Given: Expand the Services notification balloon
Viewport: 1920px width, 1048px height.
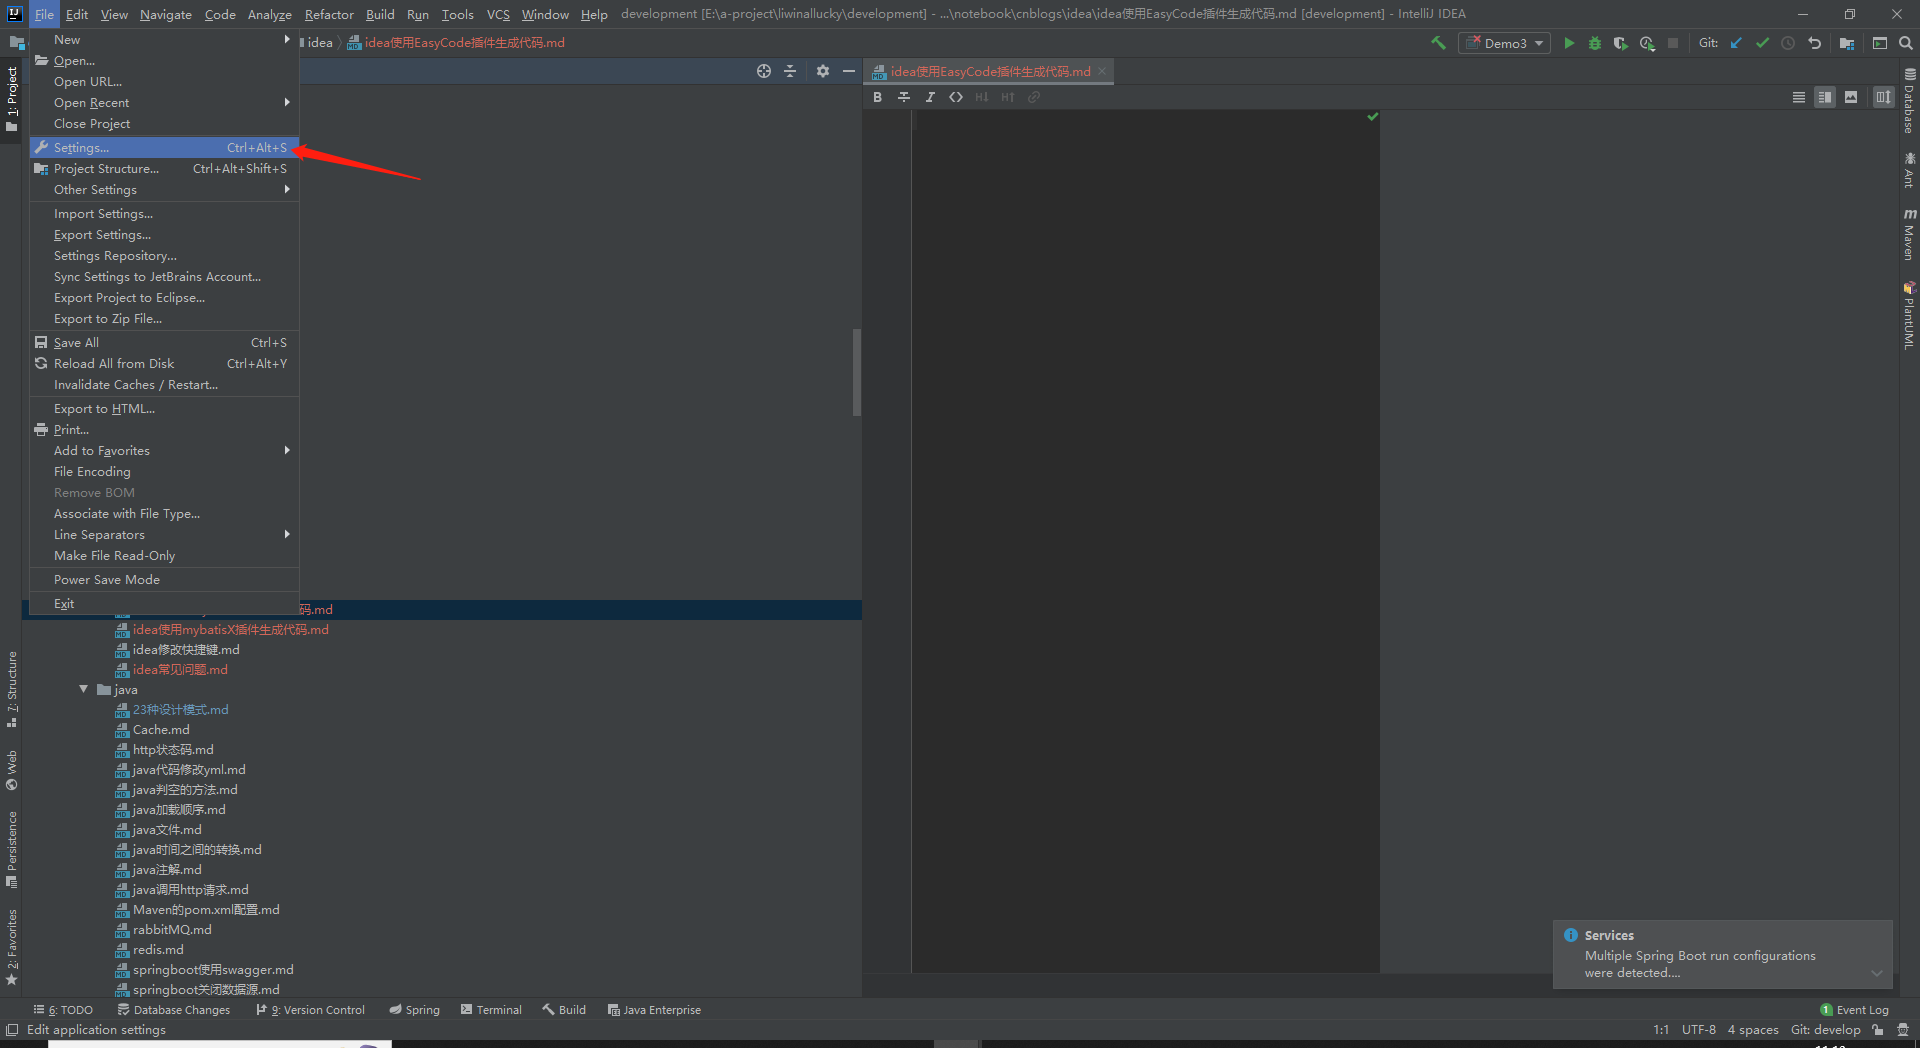Looking at the screenshot, I should point(1877,973).
